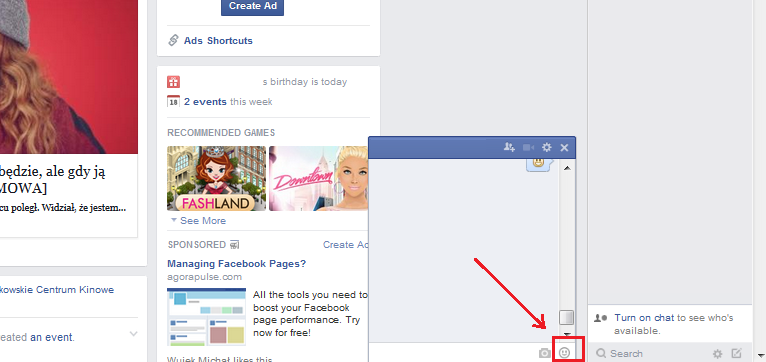
Task: Open chat window options gear
Action: coord(547,147)
